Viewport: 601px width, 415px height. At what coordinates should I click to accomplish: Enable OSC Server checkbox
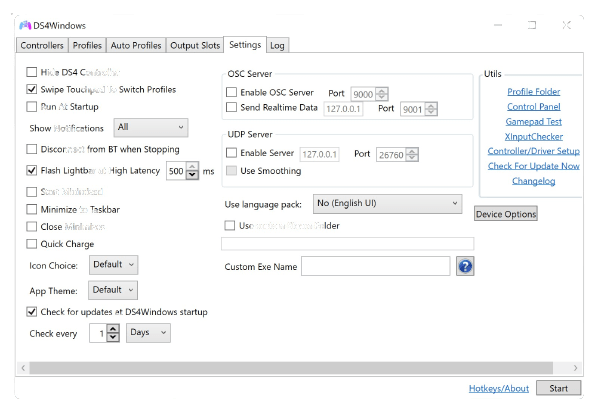232,92
